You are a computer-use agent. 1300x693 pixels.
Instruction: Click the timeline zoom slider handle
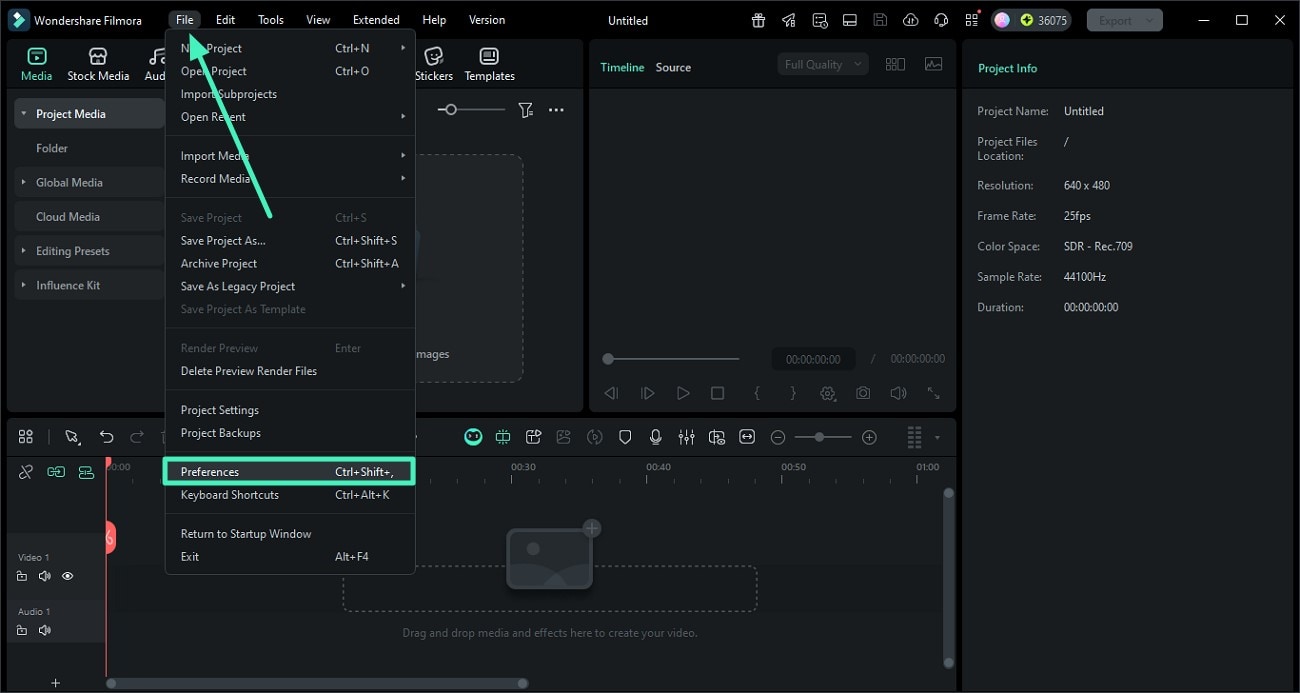point(819,437)
